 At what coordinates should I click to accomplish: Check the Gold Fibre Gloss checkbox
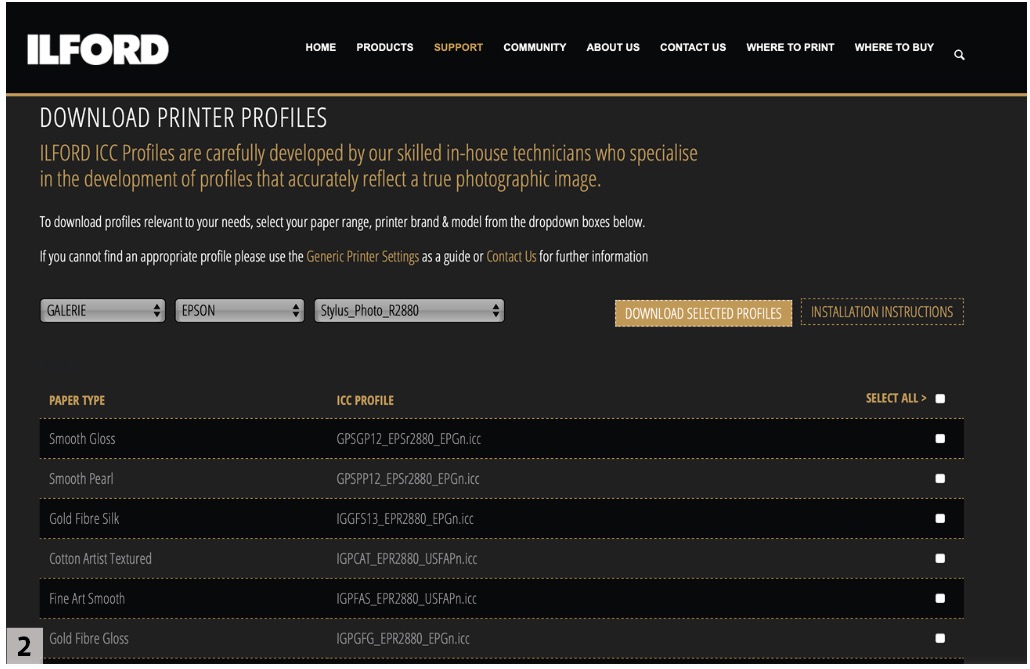point(940,637)
